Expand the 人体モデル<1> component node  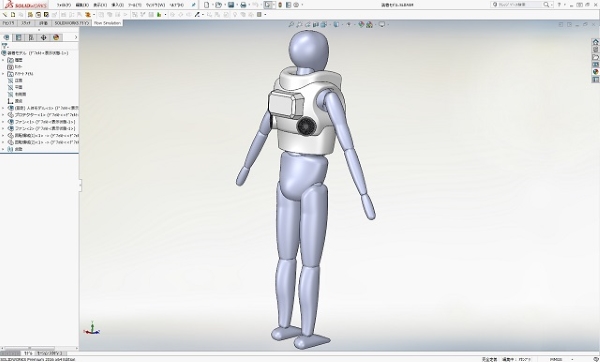(x=3, y=108)
